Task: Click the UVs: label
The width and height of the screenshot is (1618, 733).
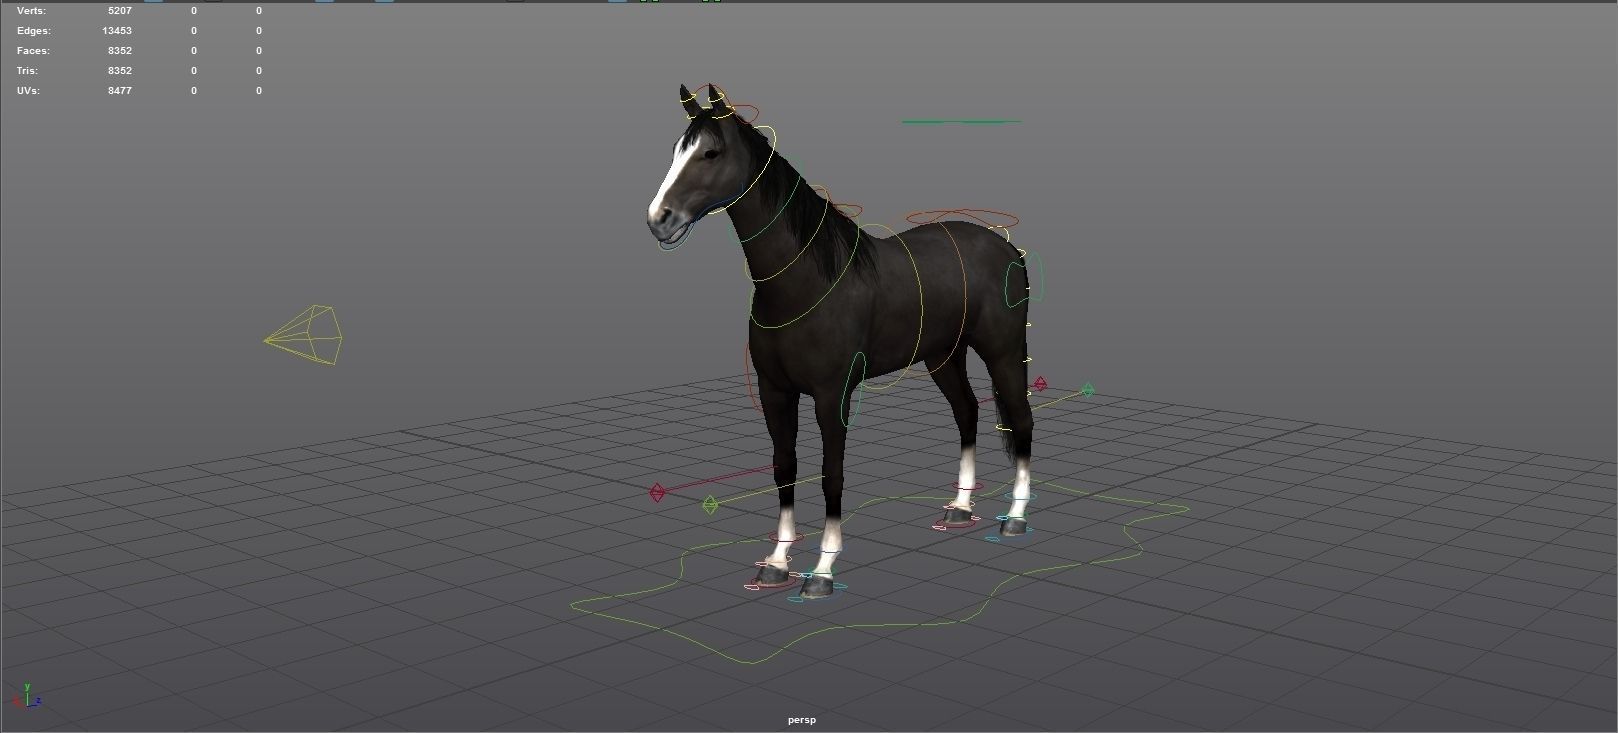Action: click(28, 91)
